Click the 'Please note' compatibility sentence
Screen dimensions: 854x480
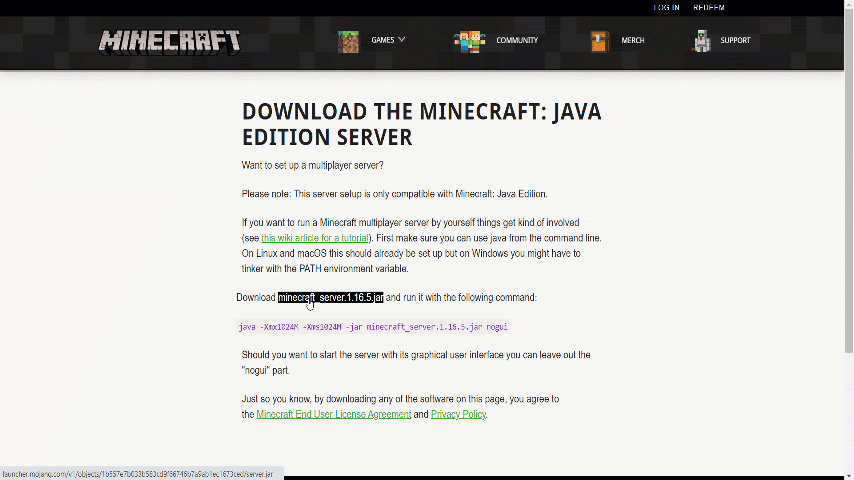coord(394,194)
